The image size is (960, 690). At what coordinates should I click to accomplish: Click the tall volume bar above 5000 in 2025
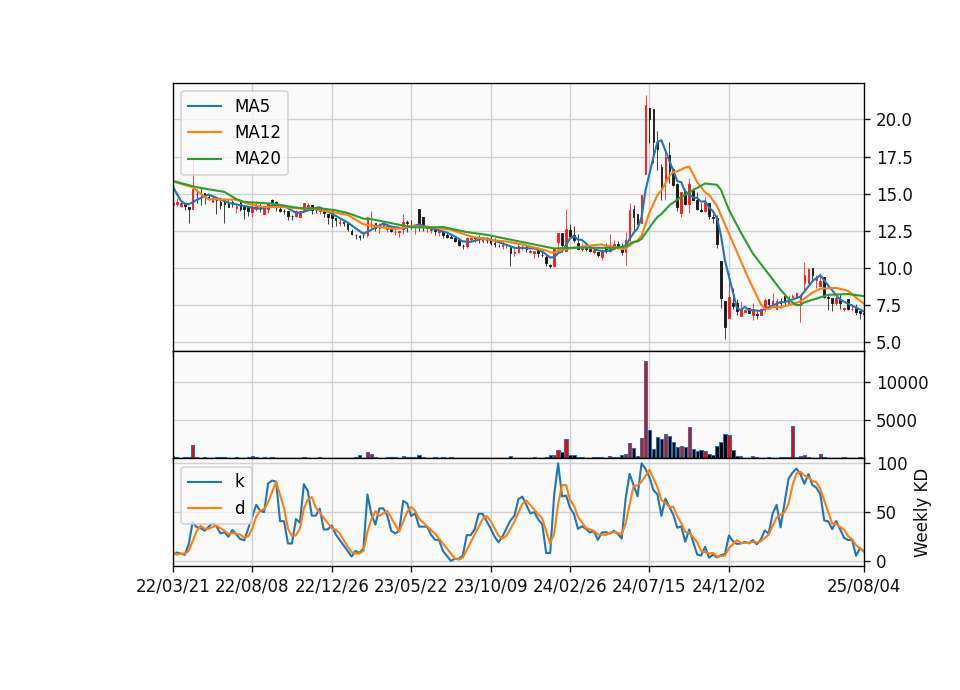(x=793, y=442)
